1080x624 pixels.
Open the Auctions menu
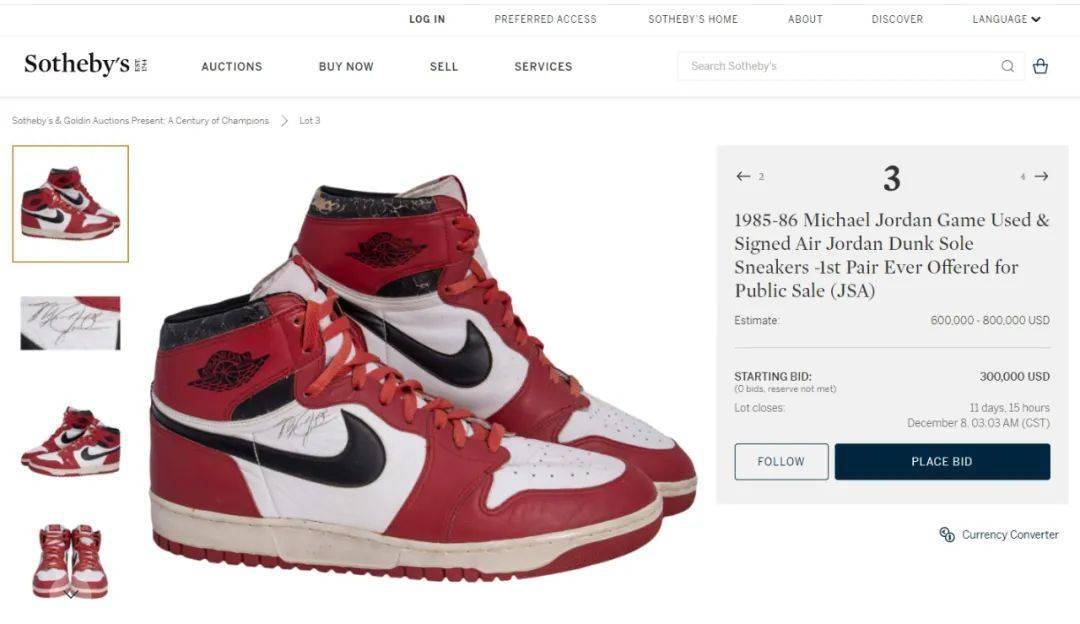tap(231, 67)
